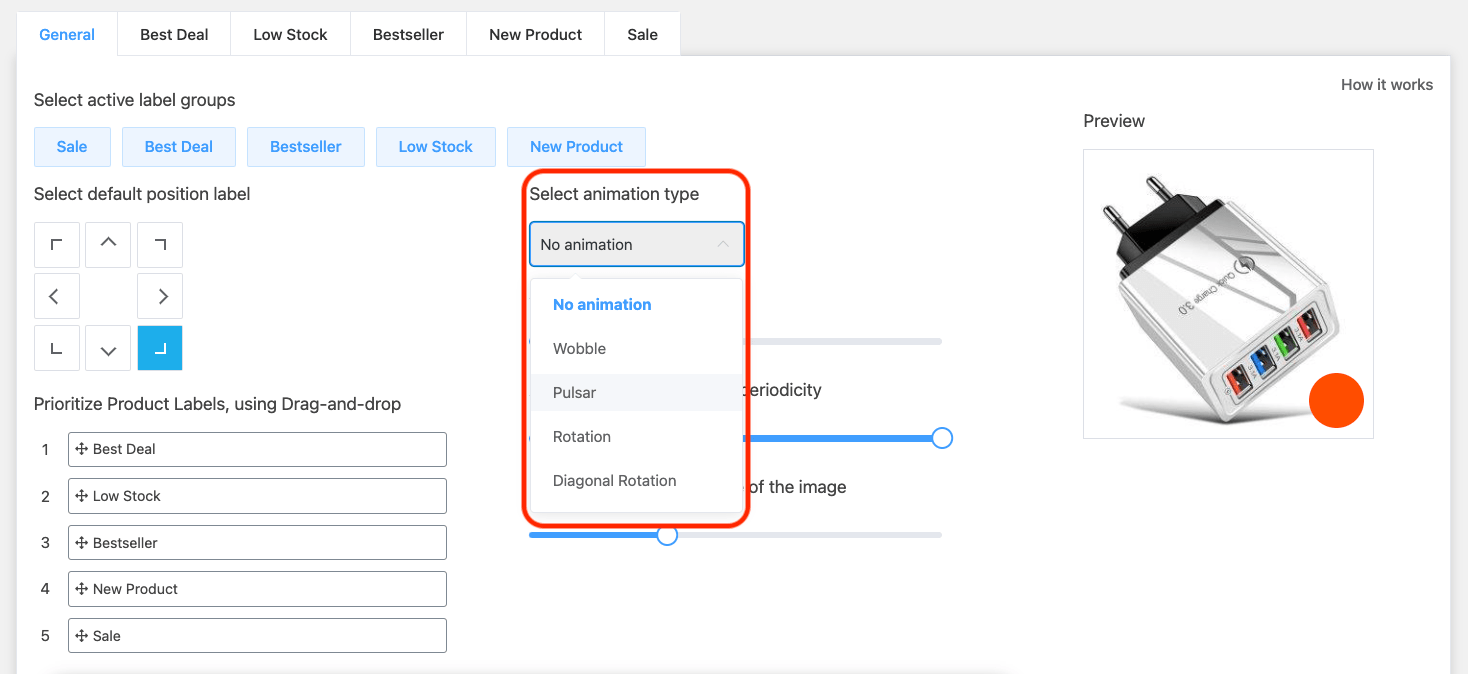The height and width of the screenshot is (674, 1468).
Task: Select the bottom-center position arrow
Action: pyautogui.click(x=108, y=347)
